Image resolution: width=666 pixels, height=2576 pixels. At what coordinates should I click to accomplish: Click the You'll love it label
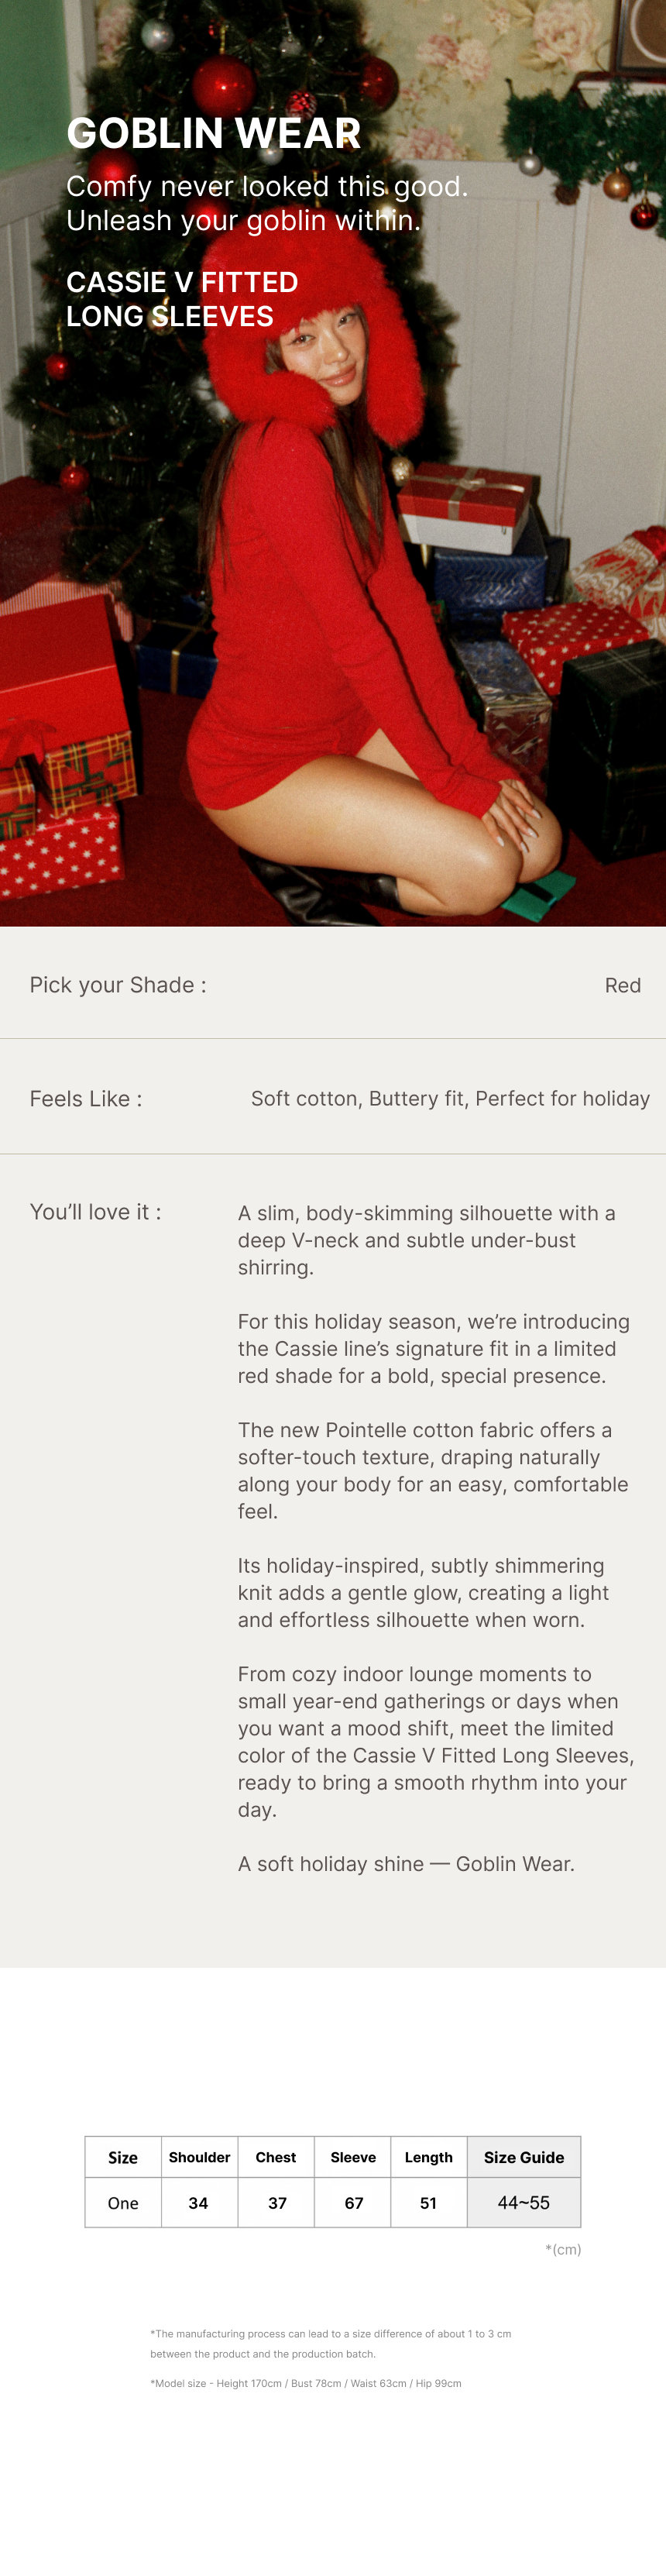95,1212
